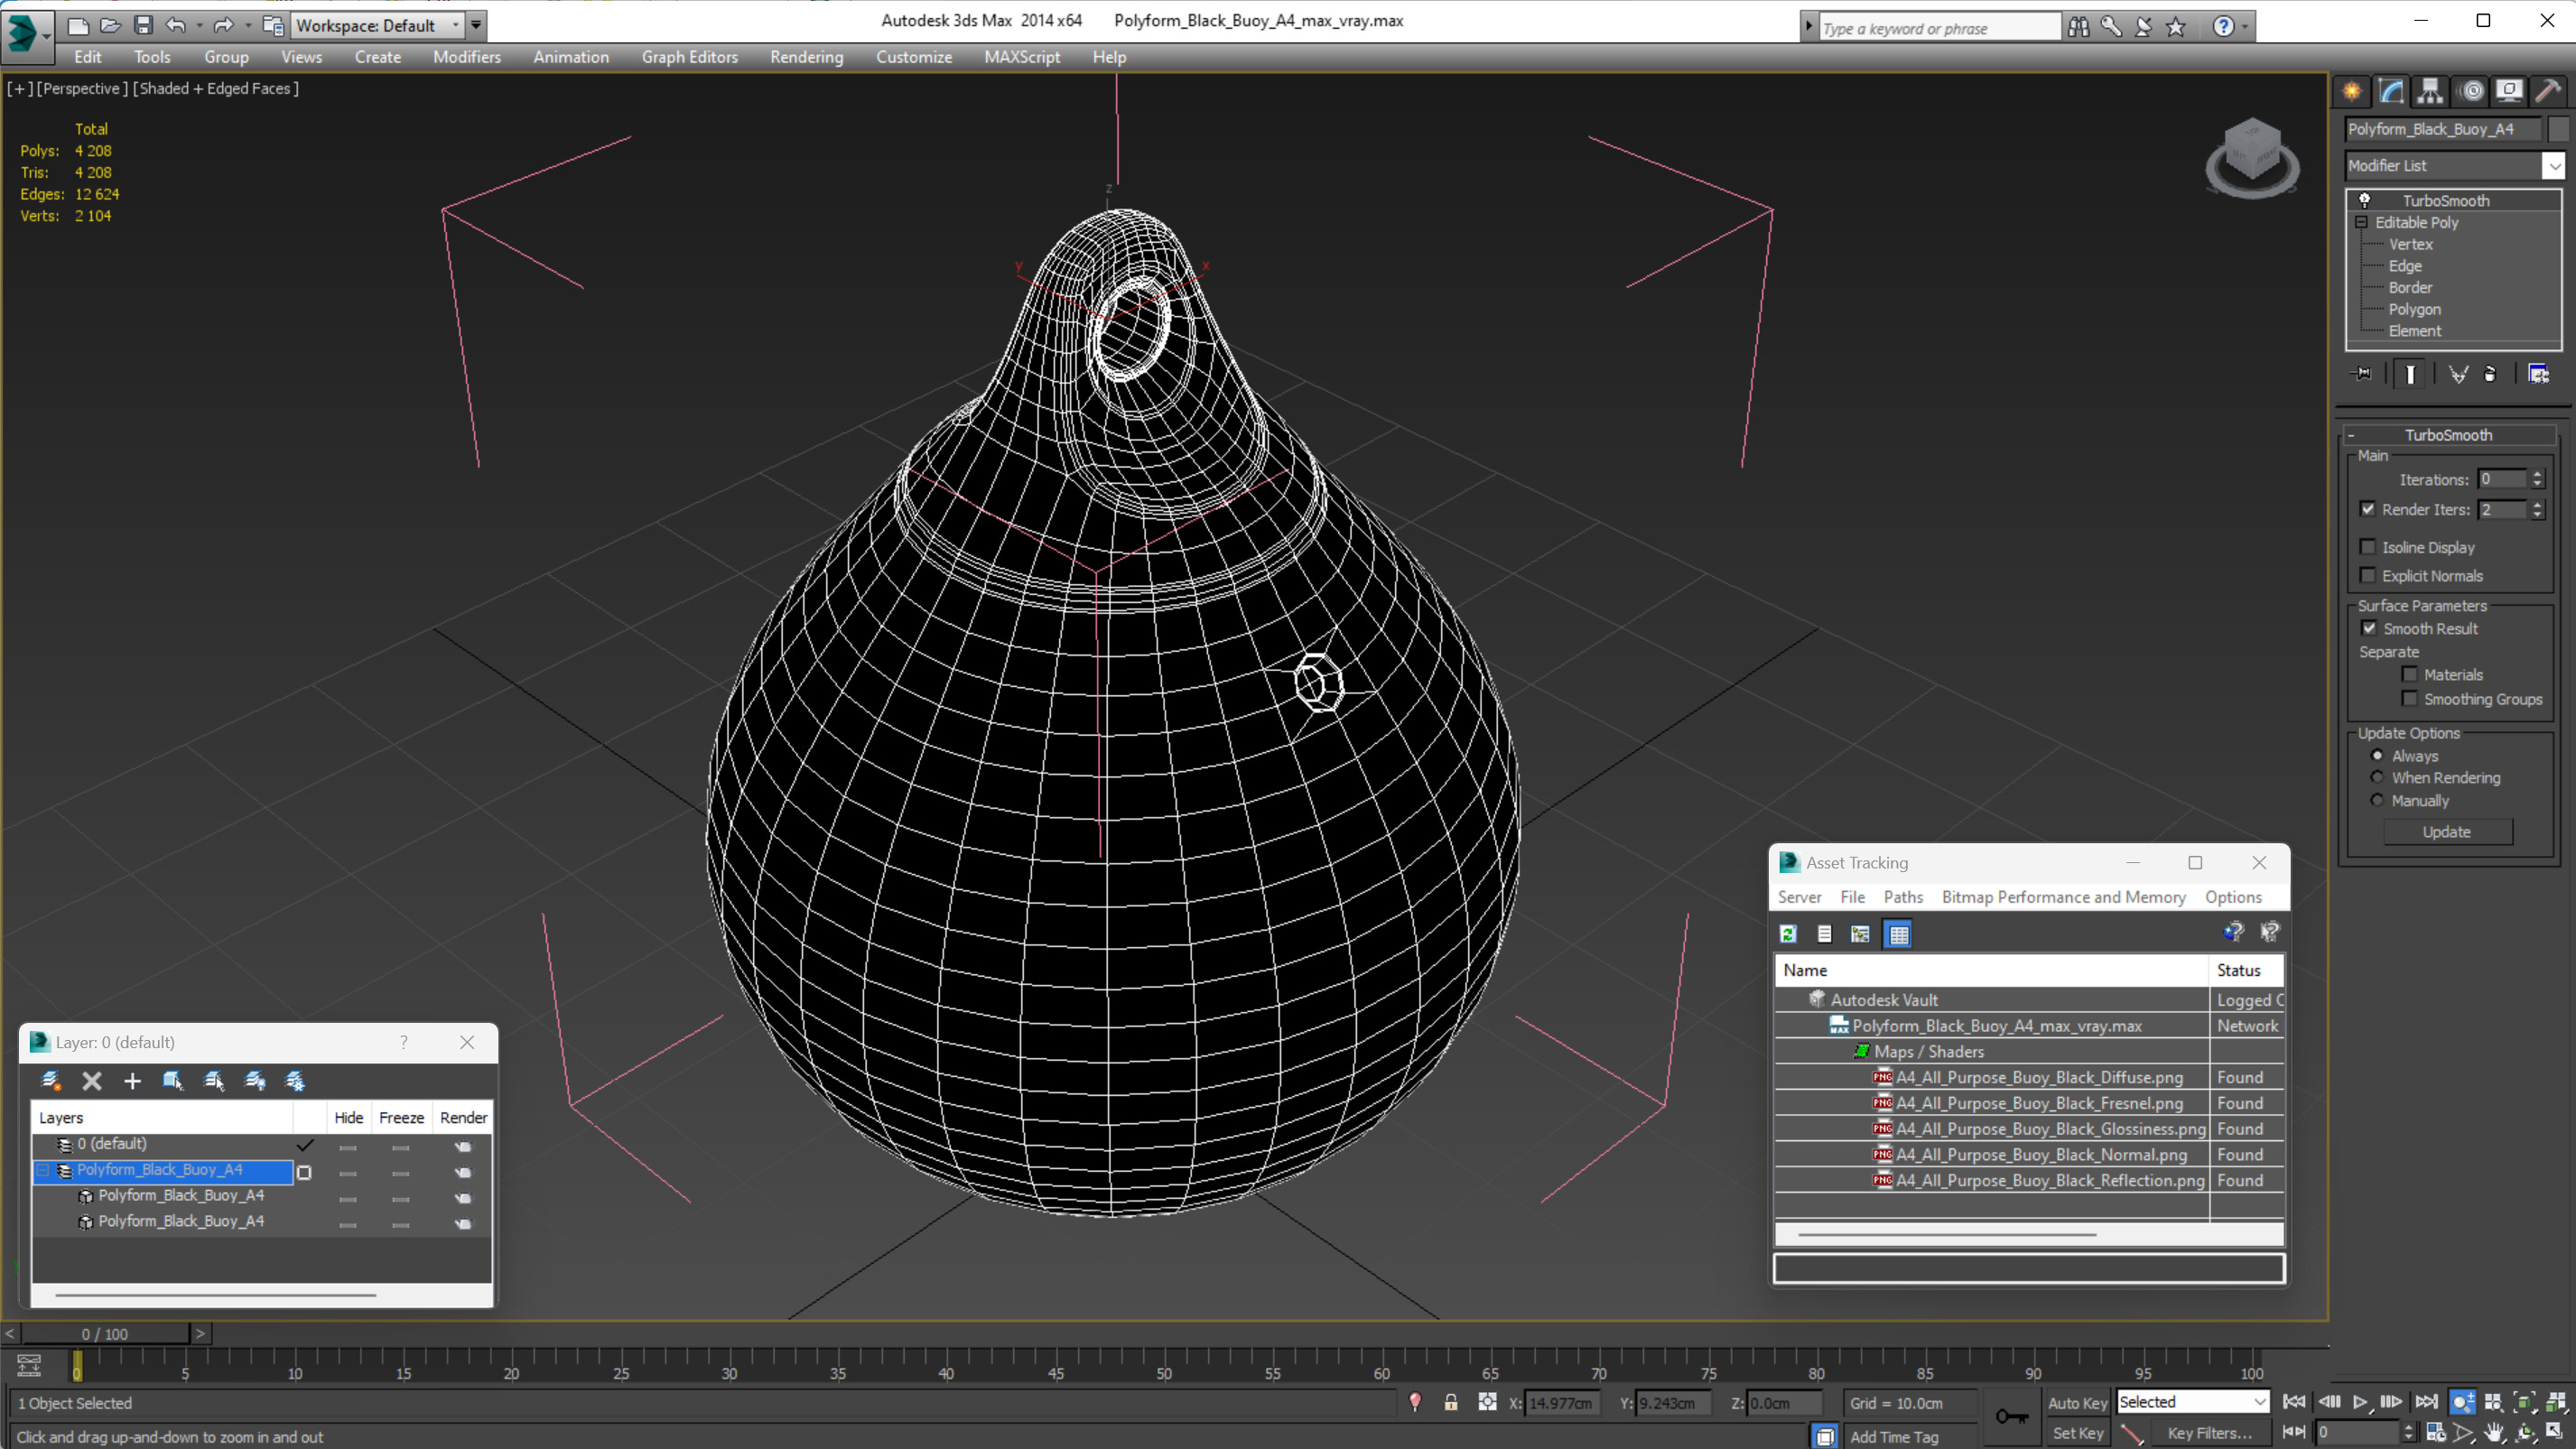This screenshot has width=2576, height=1449.
Task: Collapse the Editable Poly tree node
Action: [2362, 222]
